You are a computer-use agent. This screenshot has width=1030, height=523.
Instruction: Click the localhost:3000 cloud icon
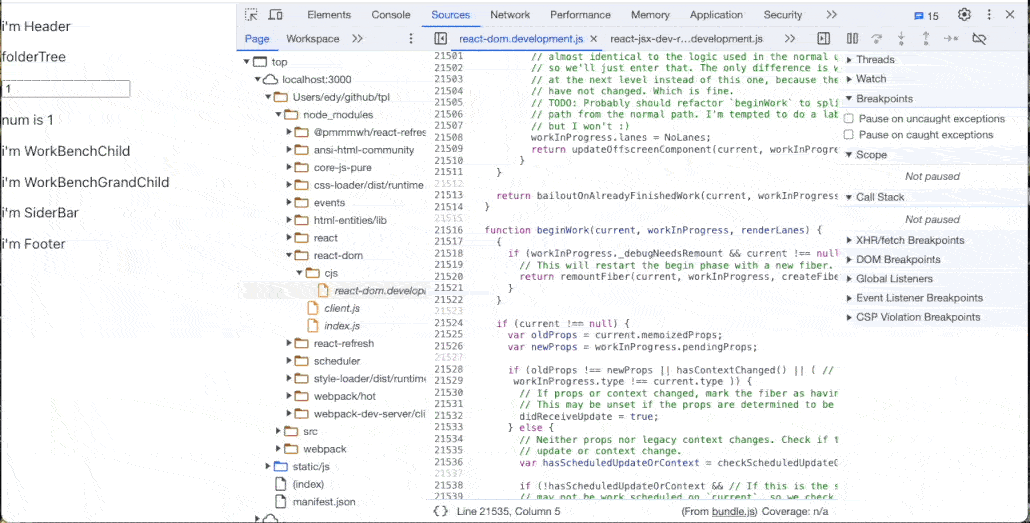click(x=270, y=80)
